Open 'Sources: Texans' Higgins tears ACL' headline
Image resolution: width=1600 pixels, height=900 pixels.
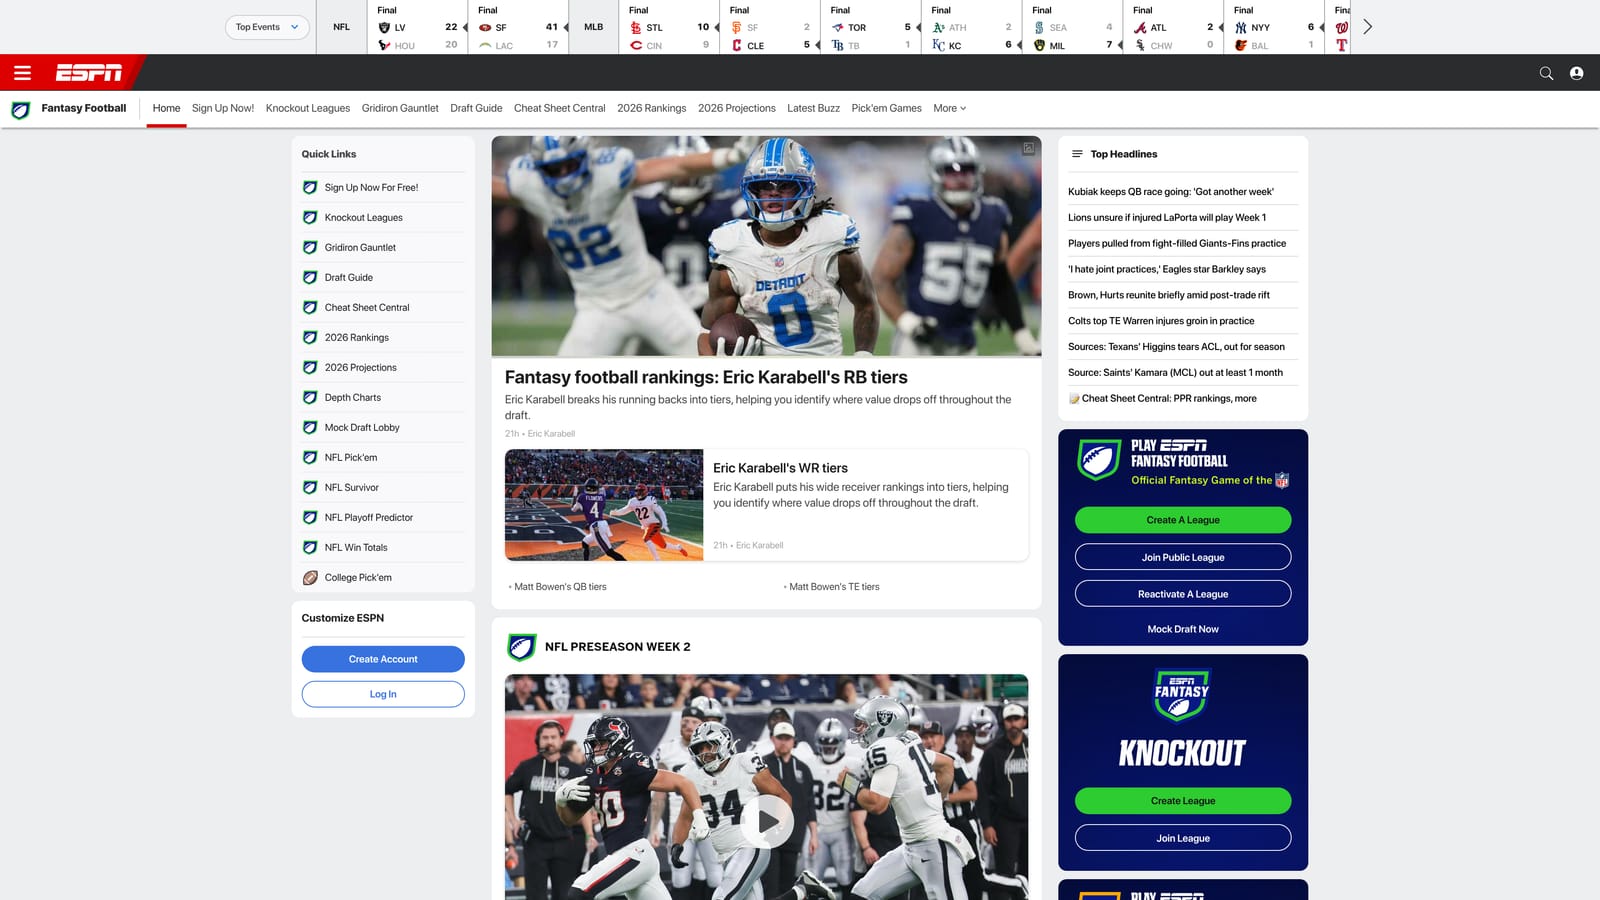[1176, 347]
